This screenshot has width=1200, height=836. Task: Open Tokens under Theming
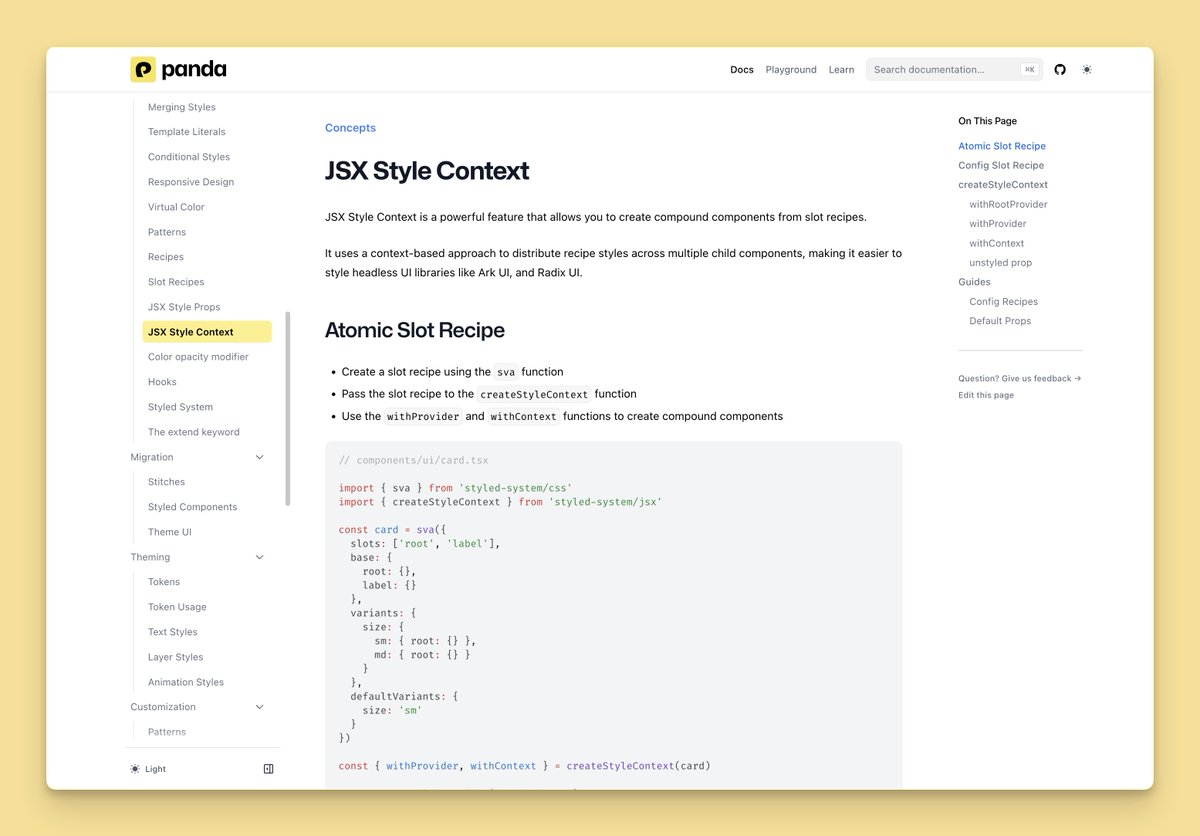(164, 582)
